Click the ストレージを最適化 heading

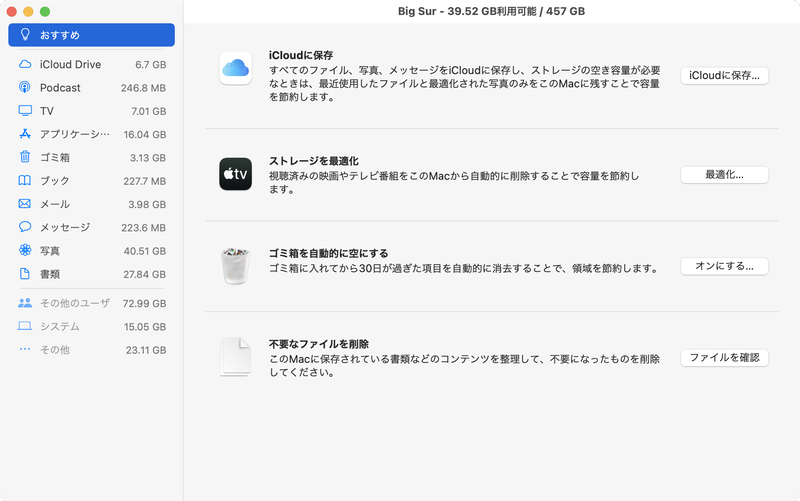[x=314, y=161]
